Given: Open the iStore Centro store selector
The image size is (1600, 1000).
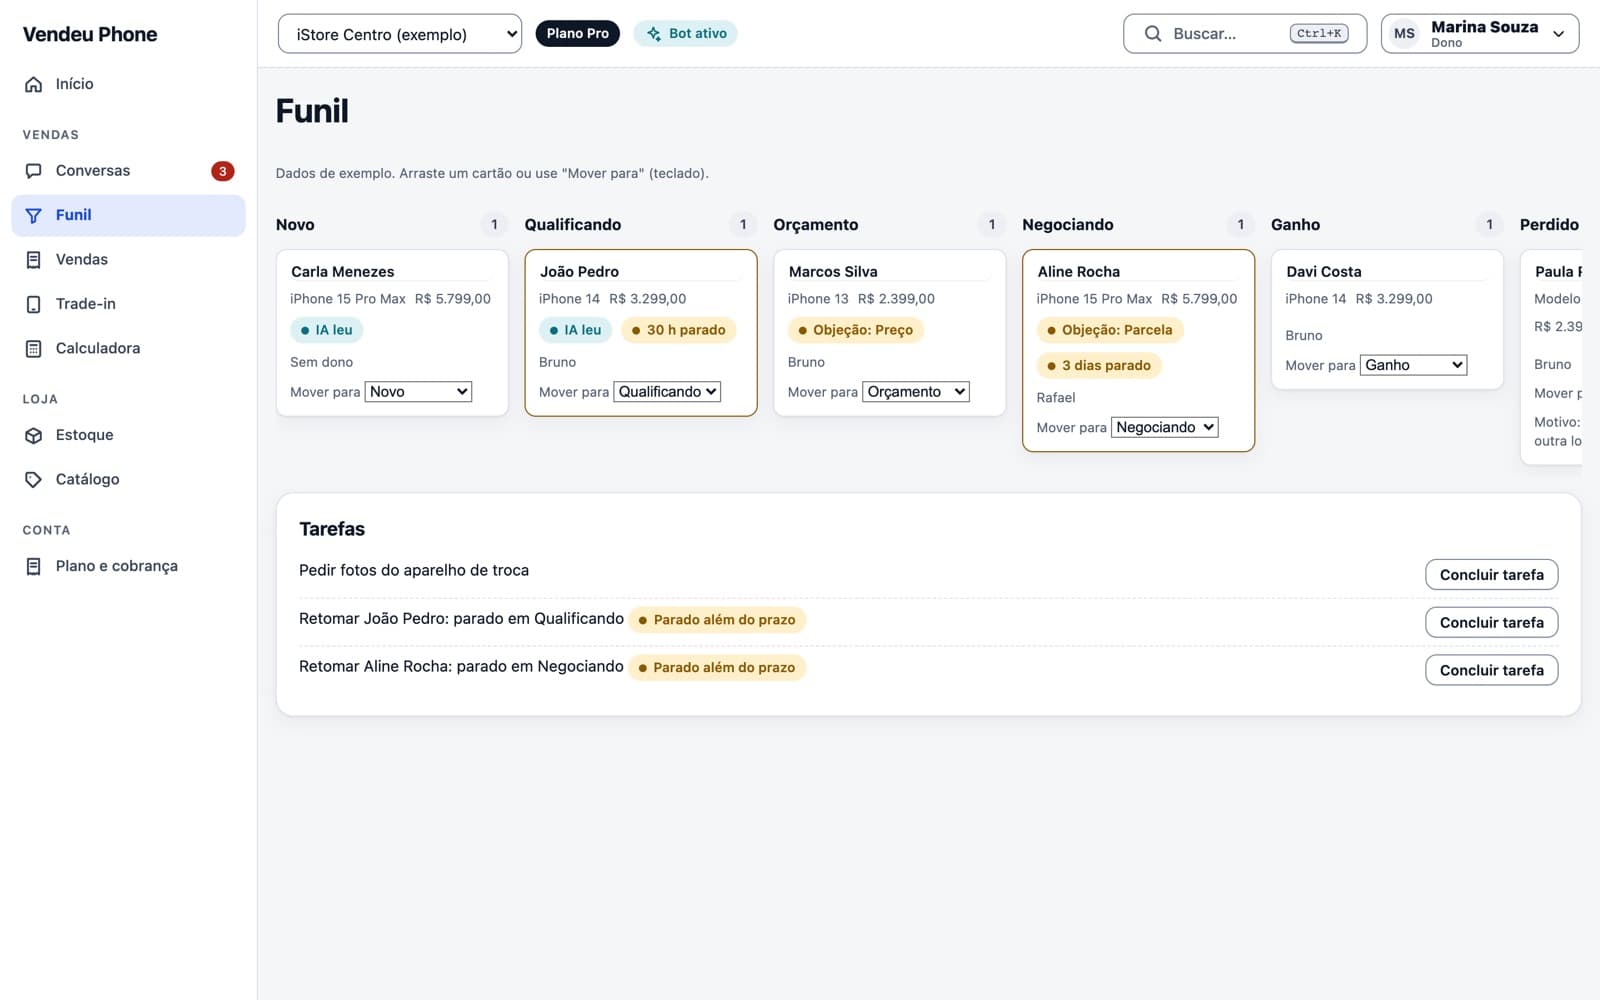Looking at the screenshot, I should [400, 34].
